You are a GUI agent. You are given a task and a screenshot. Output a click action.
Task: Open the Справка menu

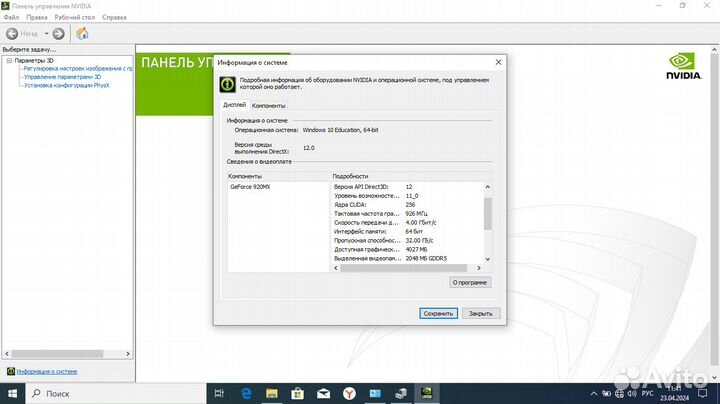click(x=115, y=17)
